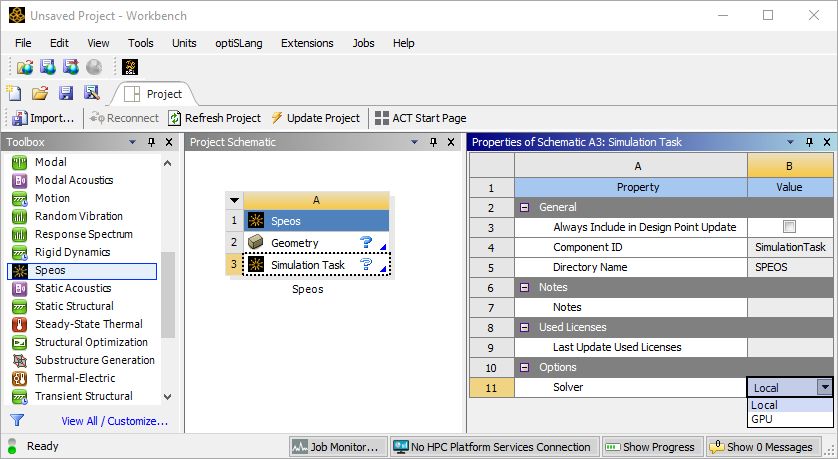Choose GPU from the Solver dropdown list
Viewport: 838px width, 459px height.
coord(762,419)
